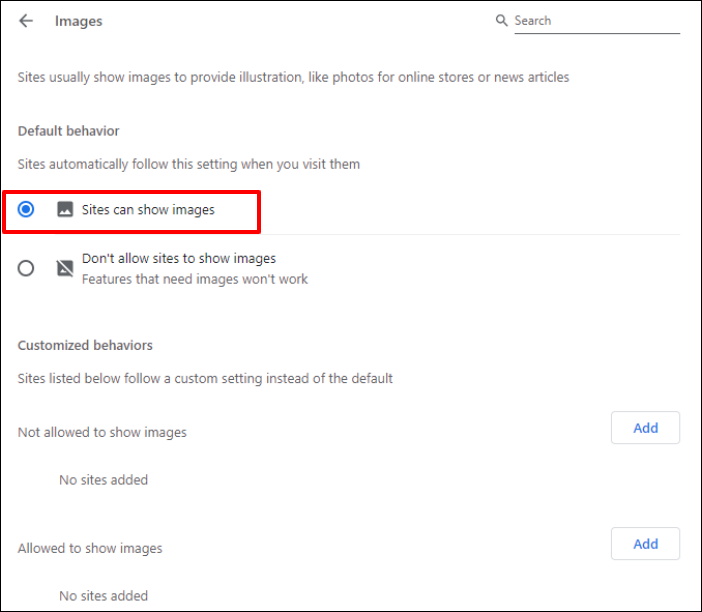This screenshot has width=702, height=612.
Task: Add a site to Allowed to show images
Action: 645,544
